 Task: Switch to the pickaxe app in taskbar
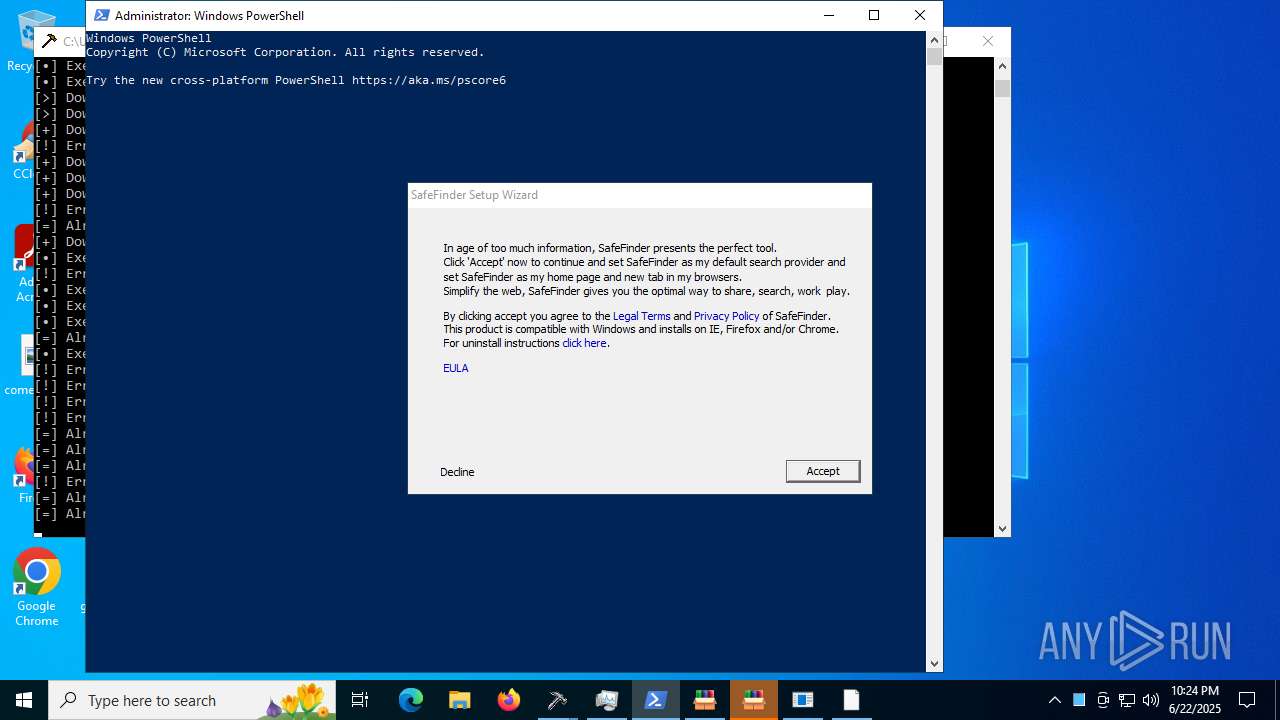point(557,700)
